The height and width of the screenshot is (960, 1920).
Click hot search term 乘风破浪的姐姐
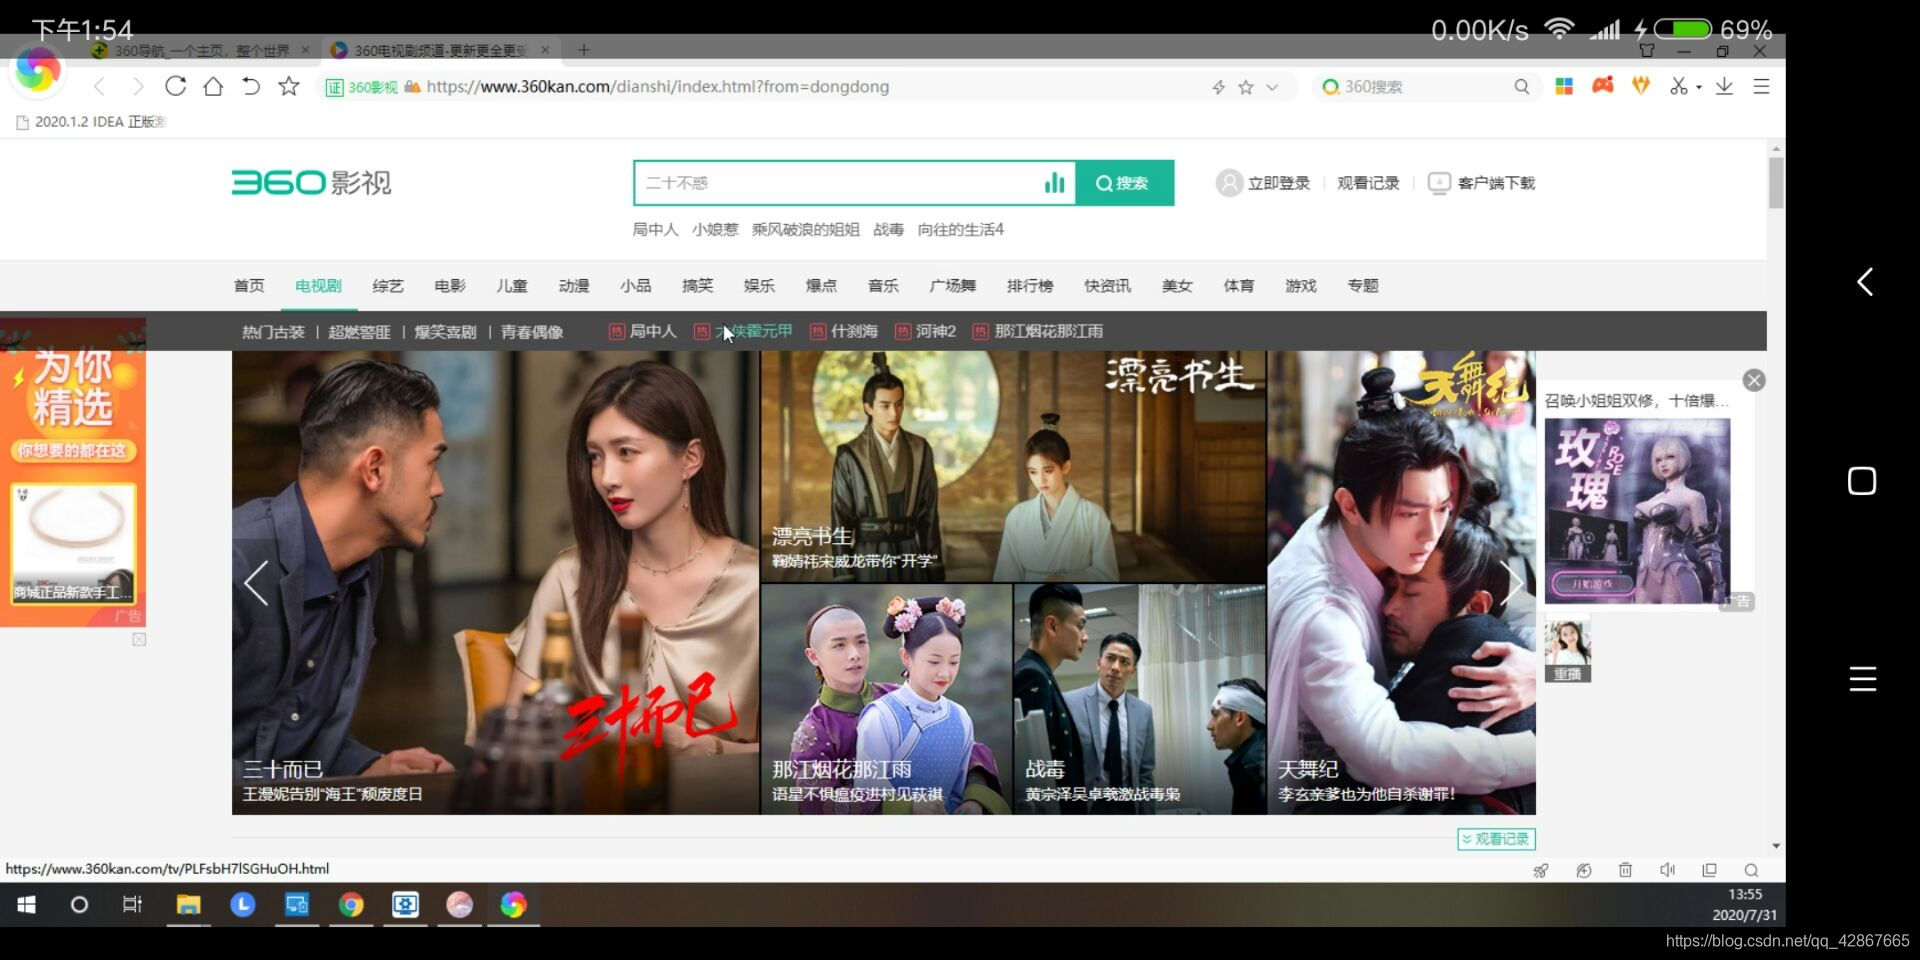coord(806,230)
